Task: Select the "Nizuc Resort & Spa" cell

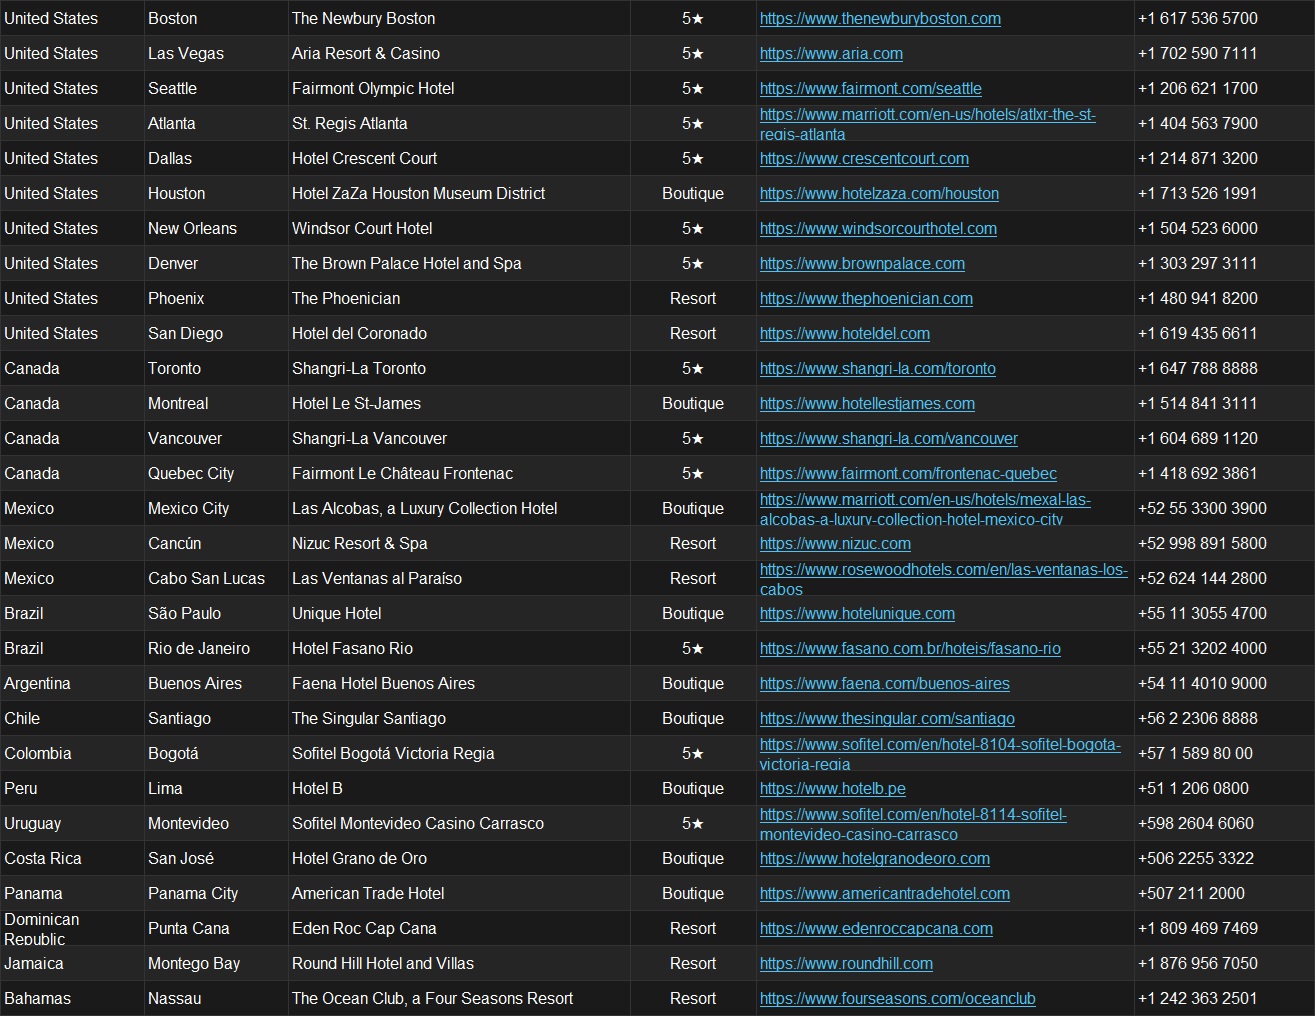Action: click(459, 543)
